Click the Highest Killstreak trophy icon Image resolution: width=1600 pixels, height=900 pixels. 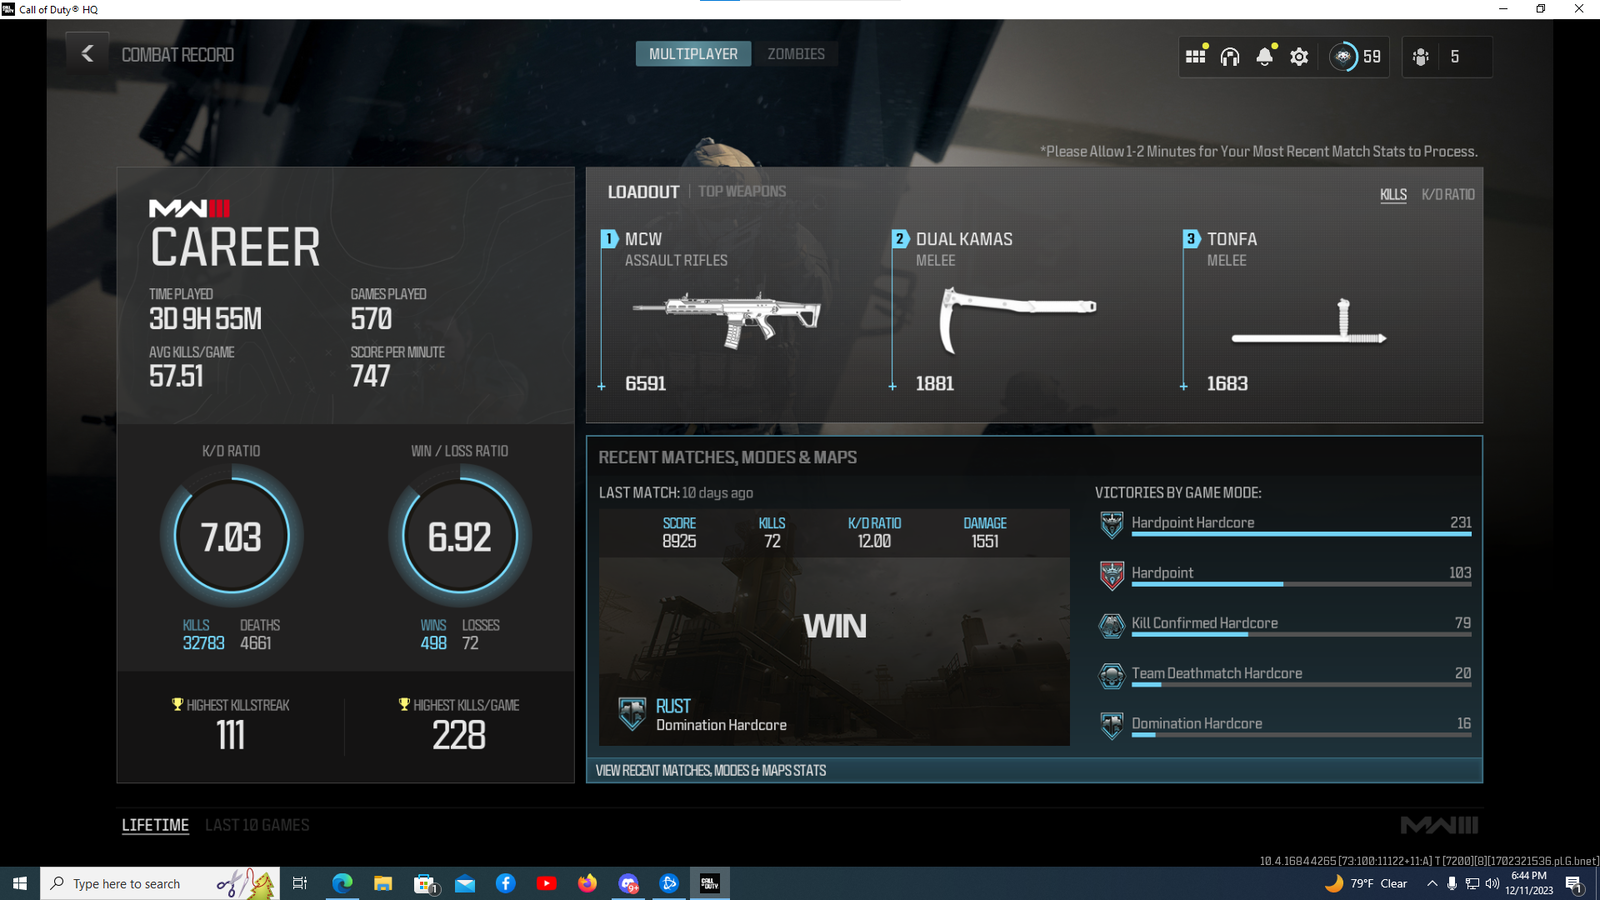coord(177,705)
